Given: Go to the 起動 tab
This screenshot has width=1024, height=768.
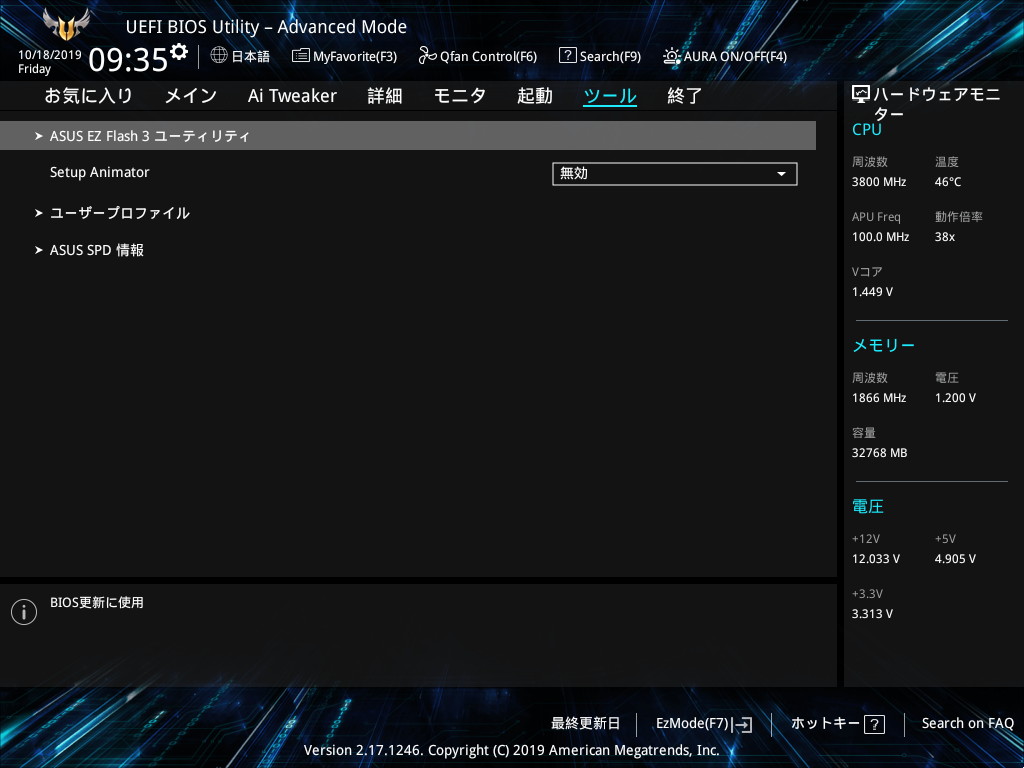Looking at the screenshot, I should pos(535,96).
